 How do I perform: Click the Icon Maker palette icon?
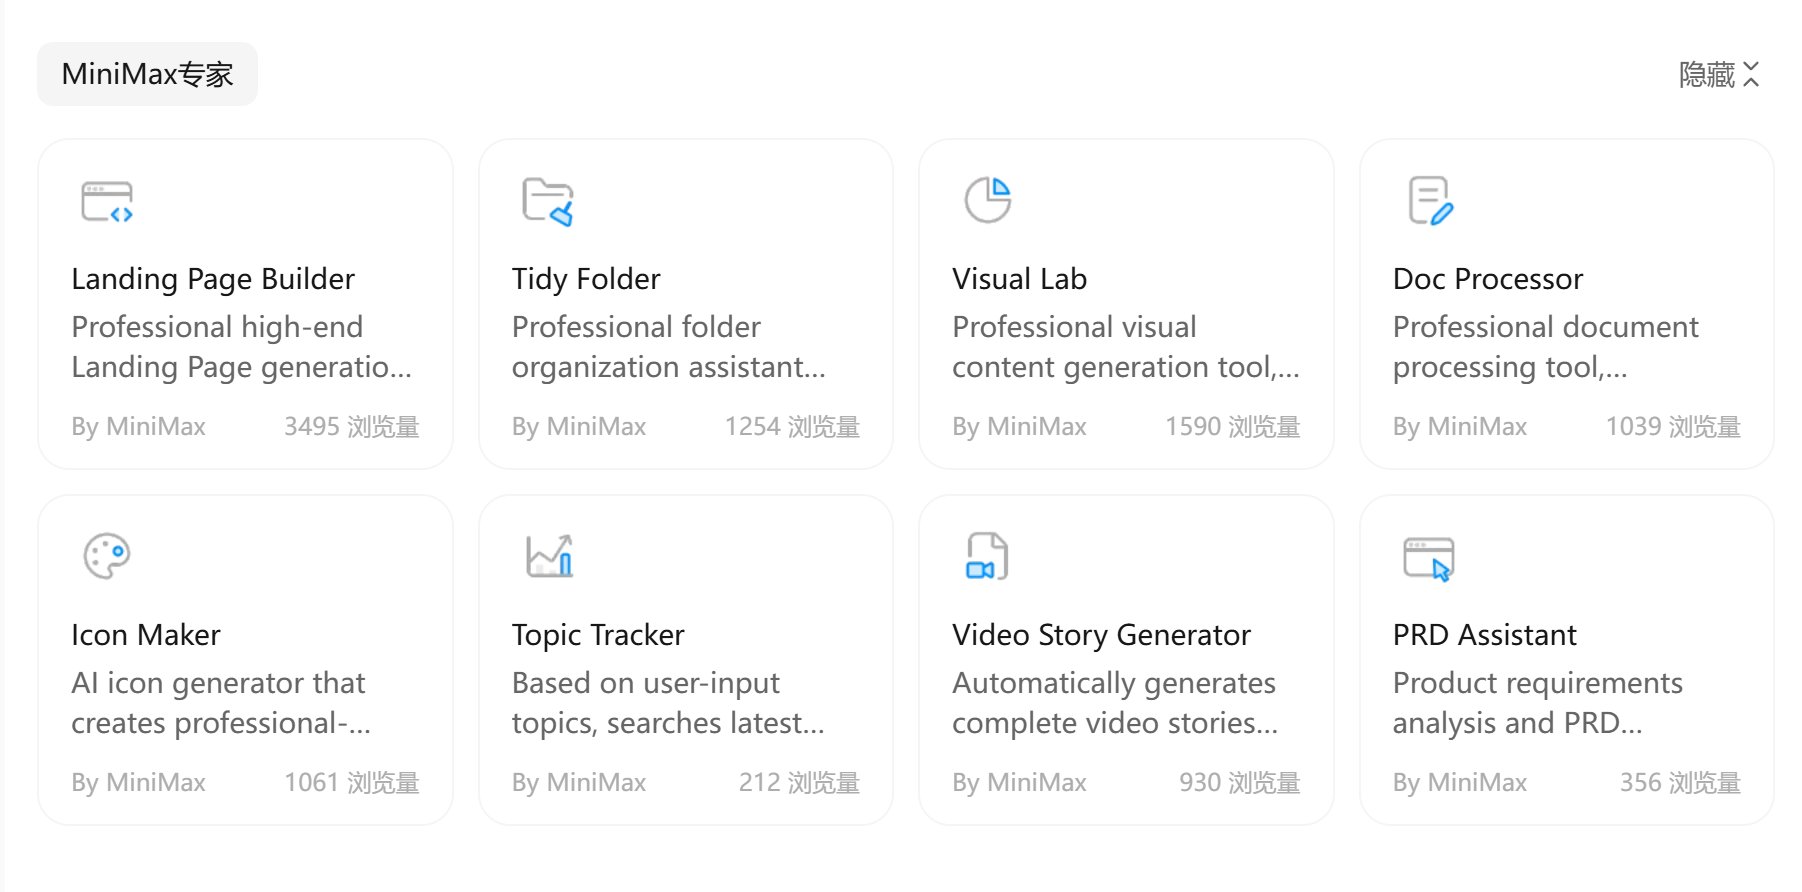(107, 556)
